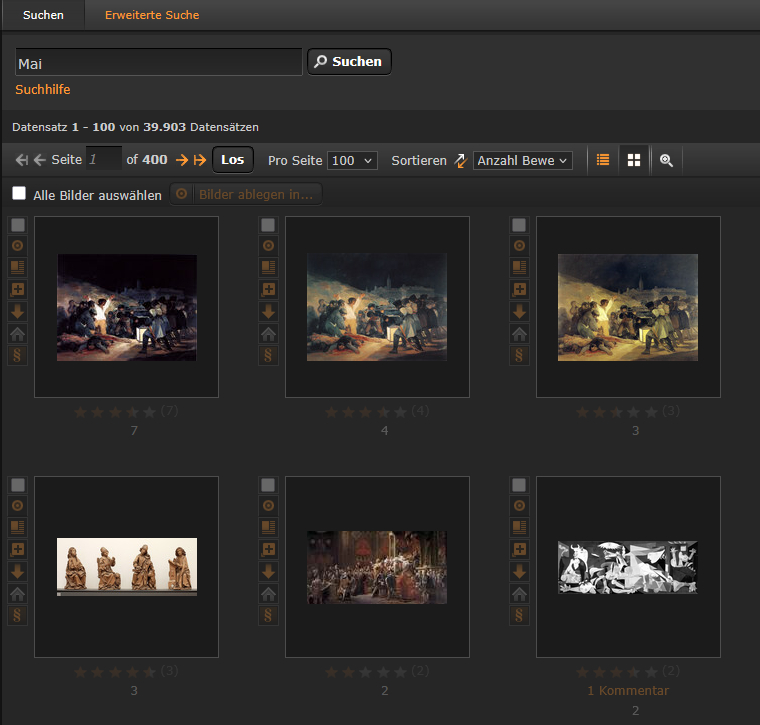Click § copyright icon for Goya rated (7)
The image size is (760, 725).
pos(17,355)
